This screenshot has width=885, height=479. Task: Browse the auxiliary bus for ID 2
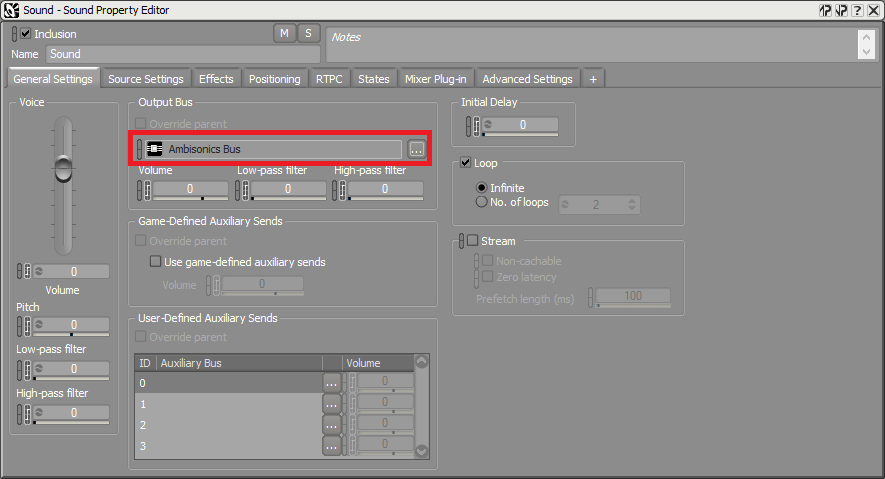(x=331, y=425)
